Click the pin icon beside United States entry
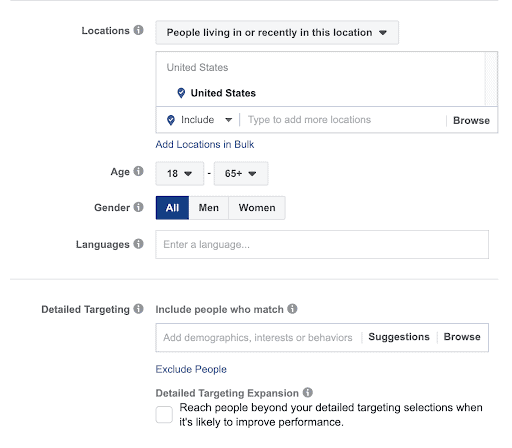This screenshot has width=512, height=448. click(181, 93)
